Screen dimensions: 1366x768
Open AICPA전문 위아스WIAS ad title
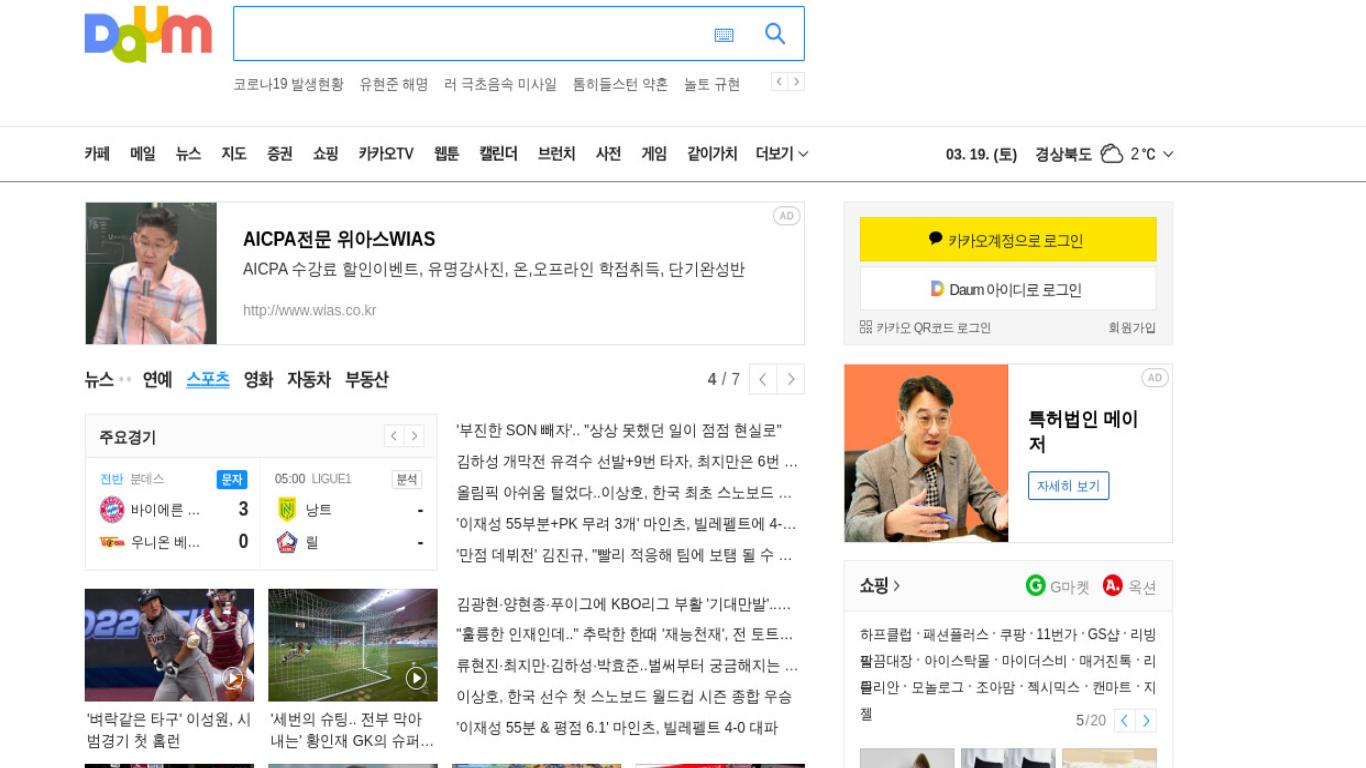click(339, 239)
